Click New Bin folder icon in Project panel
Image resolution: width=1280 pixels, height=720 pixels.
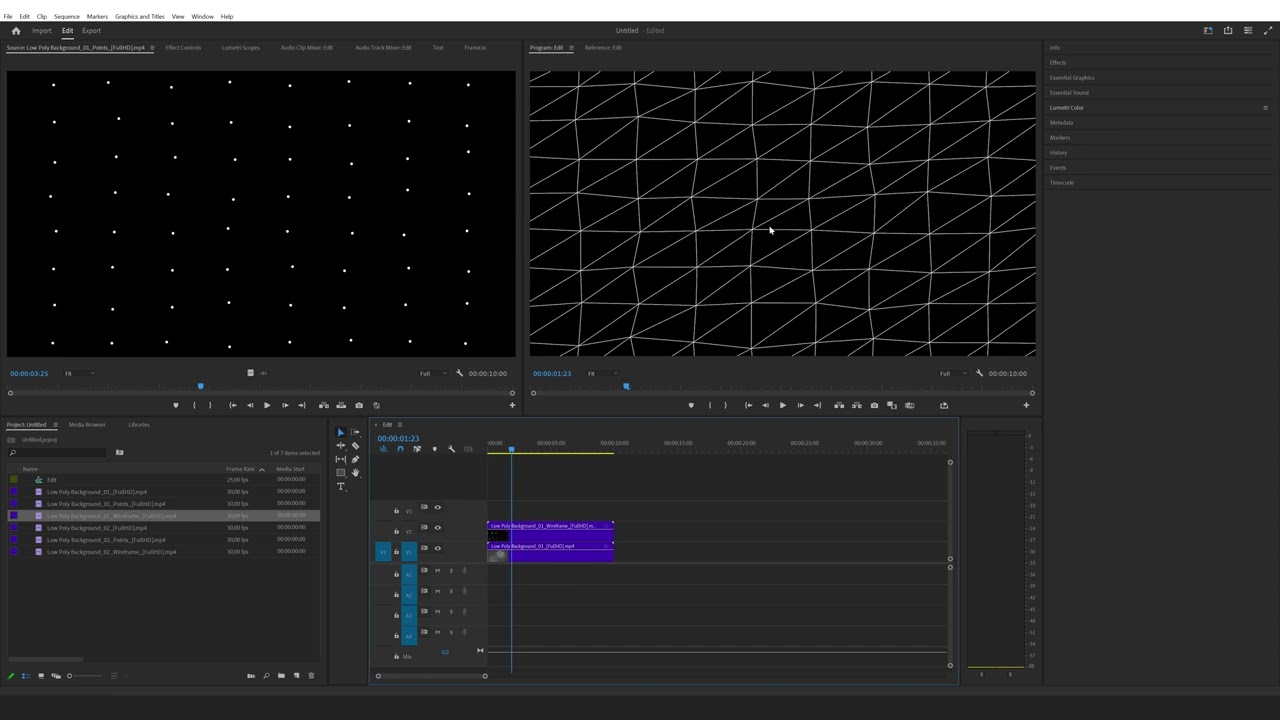pos(281,676)
